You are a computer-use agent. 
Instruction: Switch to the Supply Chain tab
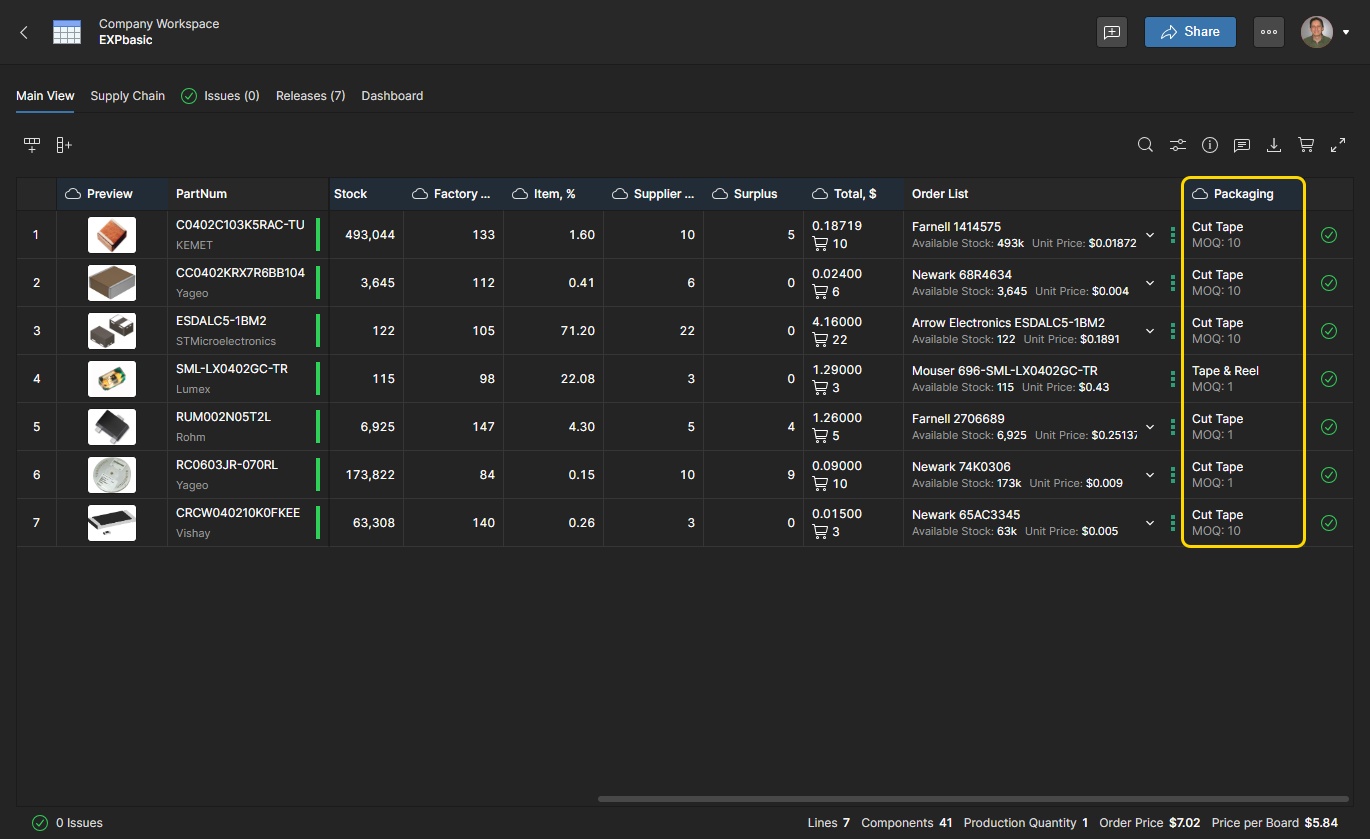tap(128, 96)
